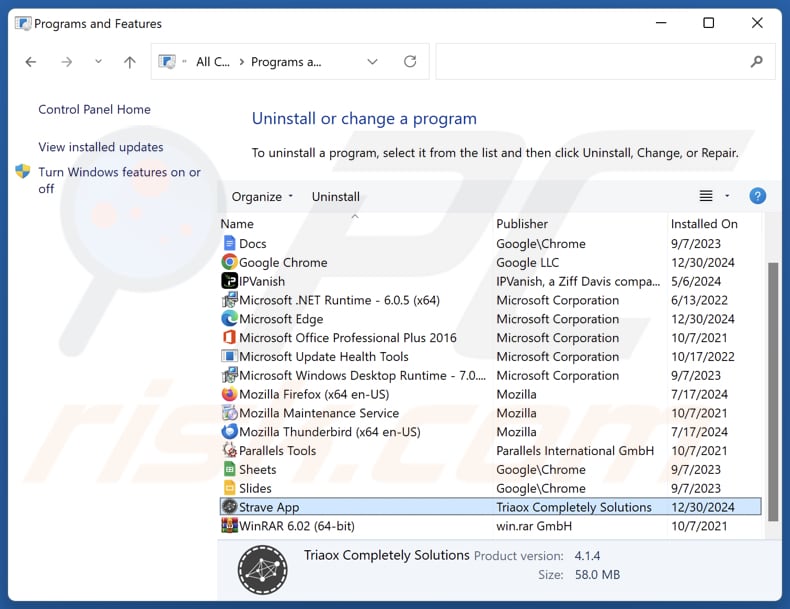Sort by the Installed On column header

coord(704,224)
